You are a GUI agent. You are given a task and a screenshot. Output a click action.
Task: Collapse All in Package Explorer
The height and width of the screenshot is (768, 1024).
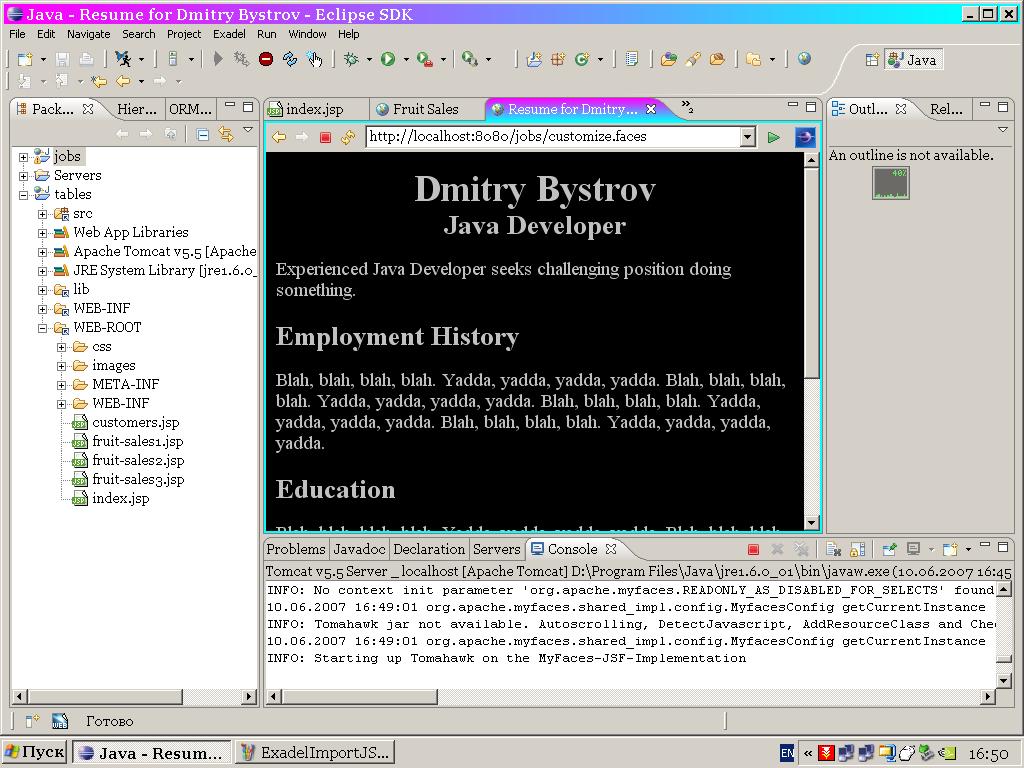point(203,135)
